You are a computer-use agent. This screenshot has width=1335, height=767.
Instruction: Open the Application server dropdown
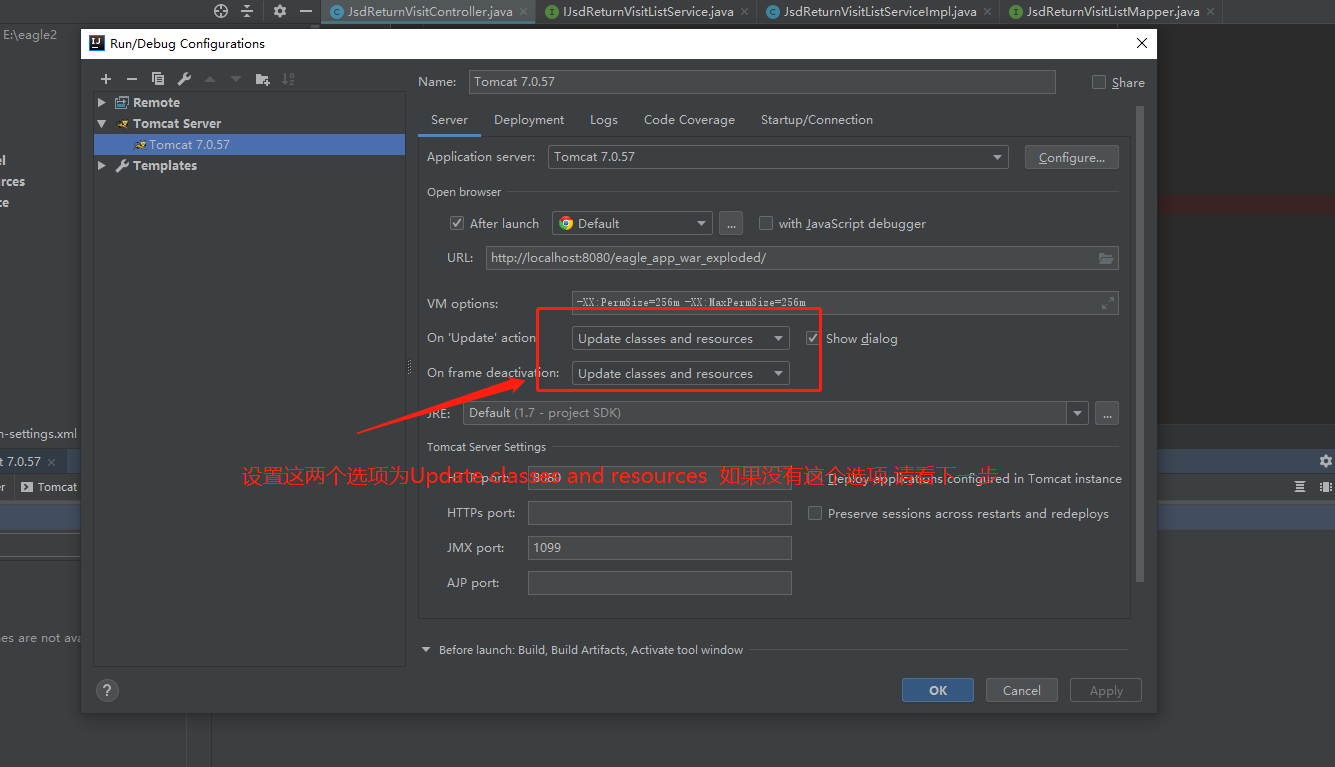pos(996,157)
